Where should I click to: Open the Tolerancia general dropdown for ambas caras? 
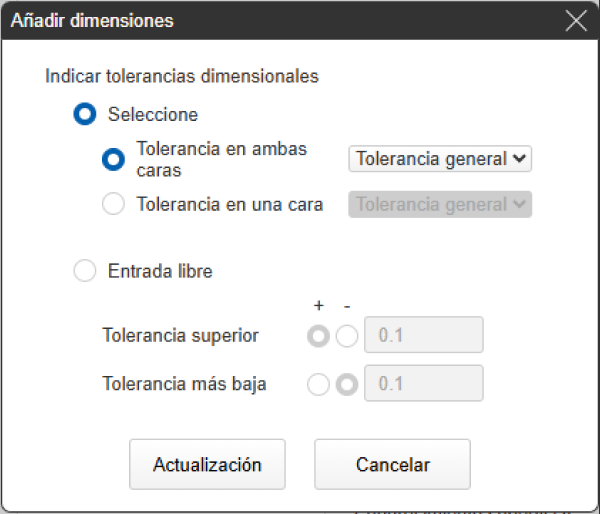click(x=440, y=159)
